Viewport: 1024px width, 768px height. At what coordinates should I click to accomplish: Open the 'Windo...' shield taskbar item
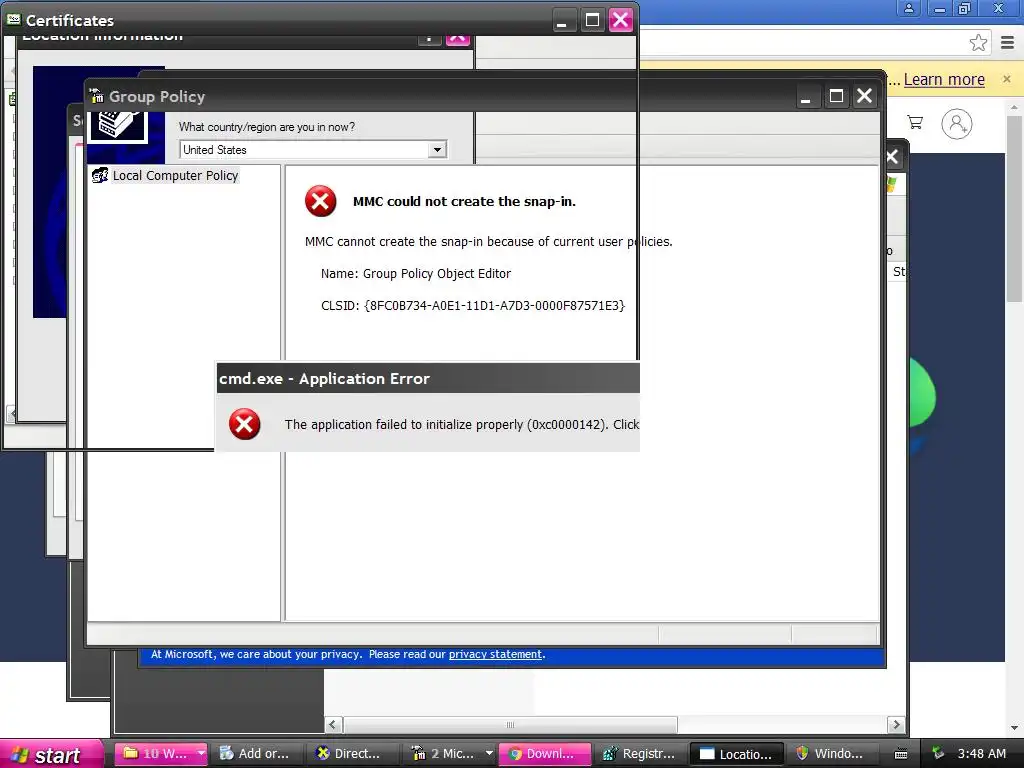click(831, 754)
